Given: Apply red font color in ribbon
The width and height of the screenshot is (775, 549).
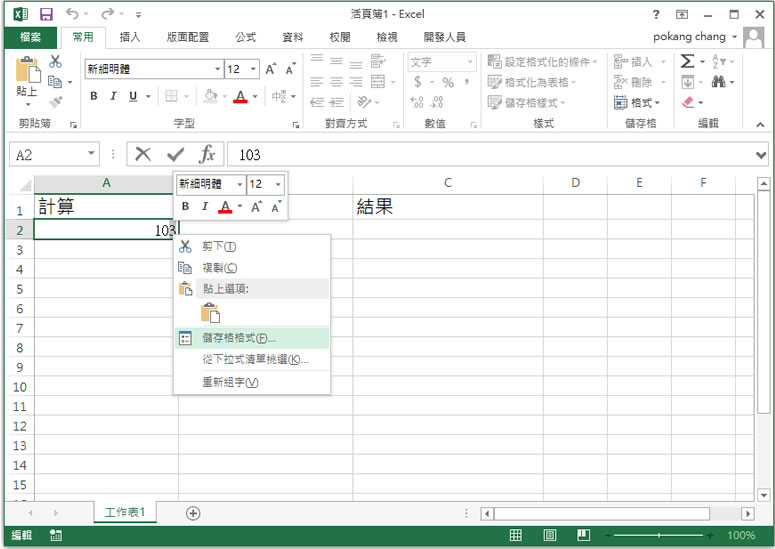Looking at the screenshot, I should point(240,96).
